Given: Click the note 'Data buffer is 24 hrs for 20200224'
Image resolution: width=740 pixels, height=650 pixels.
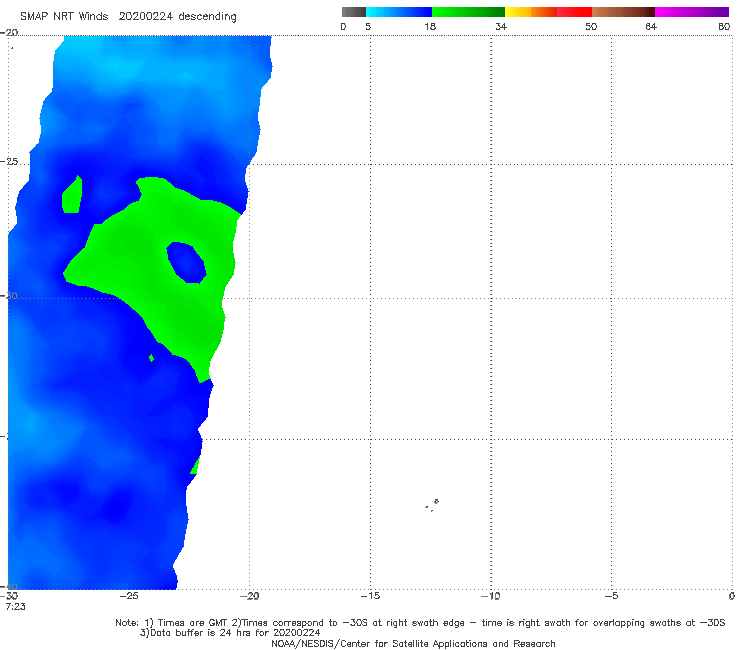Looking at the screenshot, I should click(230, 633).
